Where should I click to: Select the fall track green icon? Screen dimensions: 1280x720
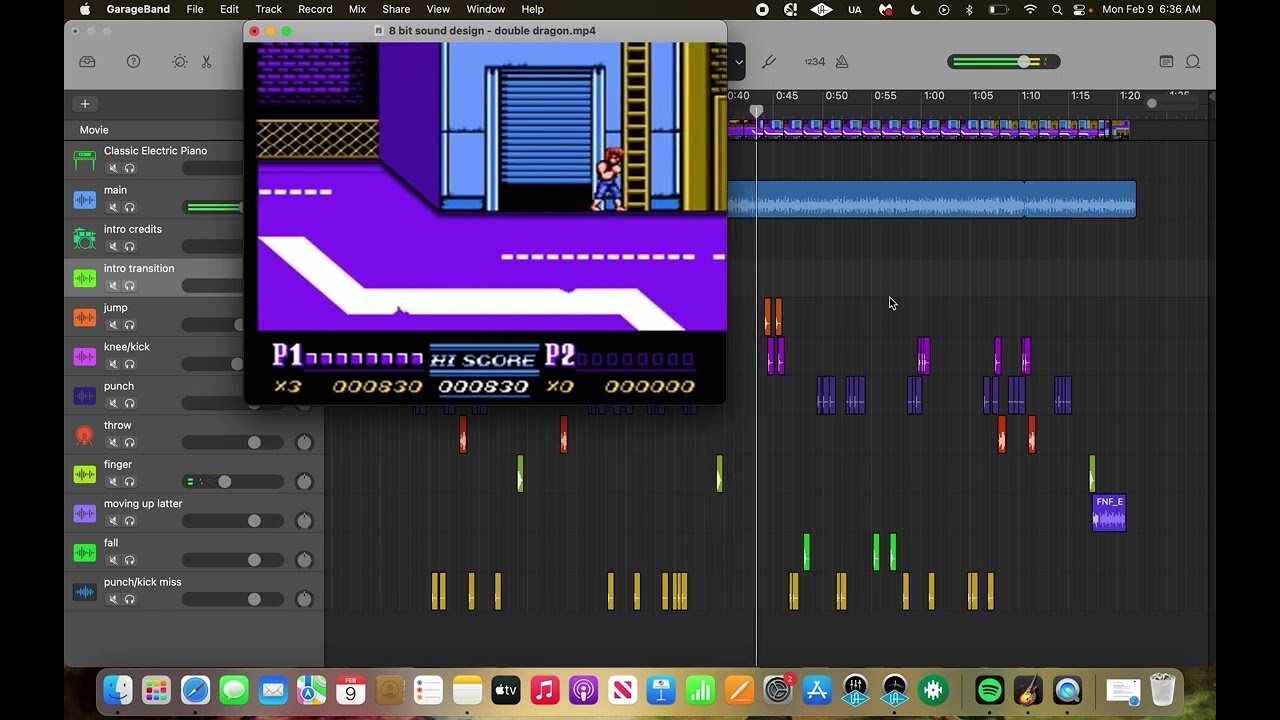(85, 552)
